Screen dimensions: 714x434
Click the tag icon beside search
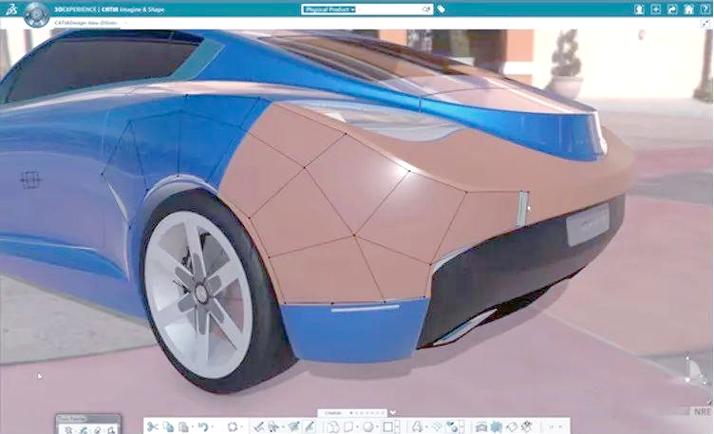pos(441,9)
